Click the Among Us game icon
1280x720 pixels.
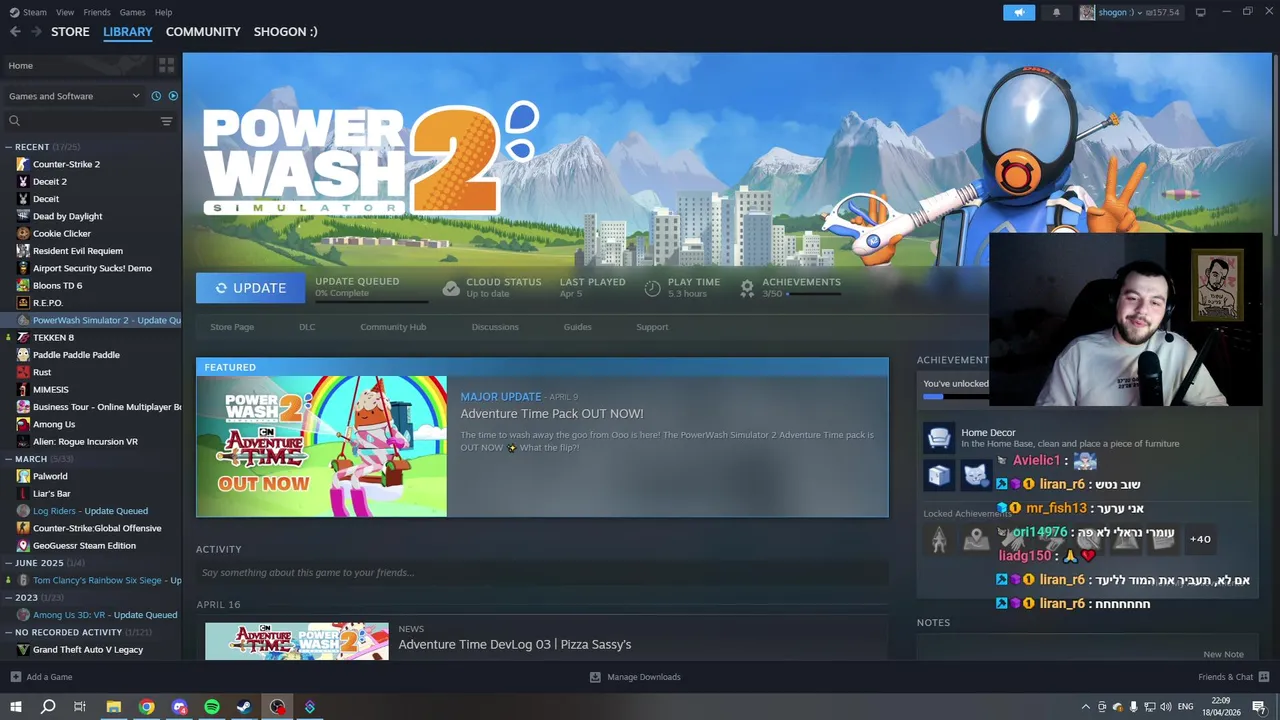pyautogui.click(x=23, y=424)
